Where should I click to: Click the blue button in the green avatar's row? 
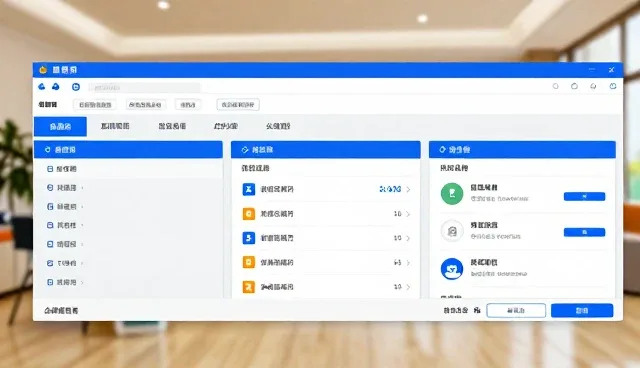click(x=584, y=197)
